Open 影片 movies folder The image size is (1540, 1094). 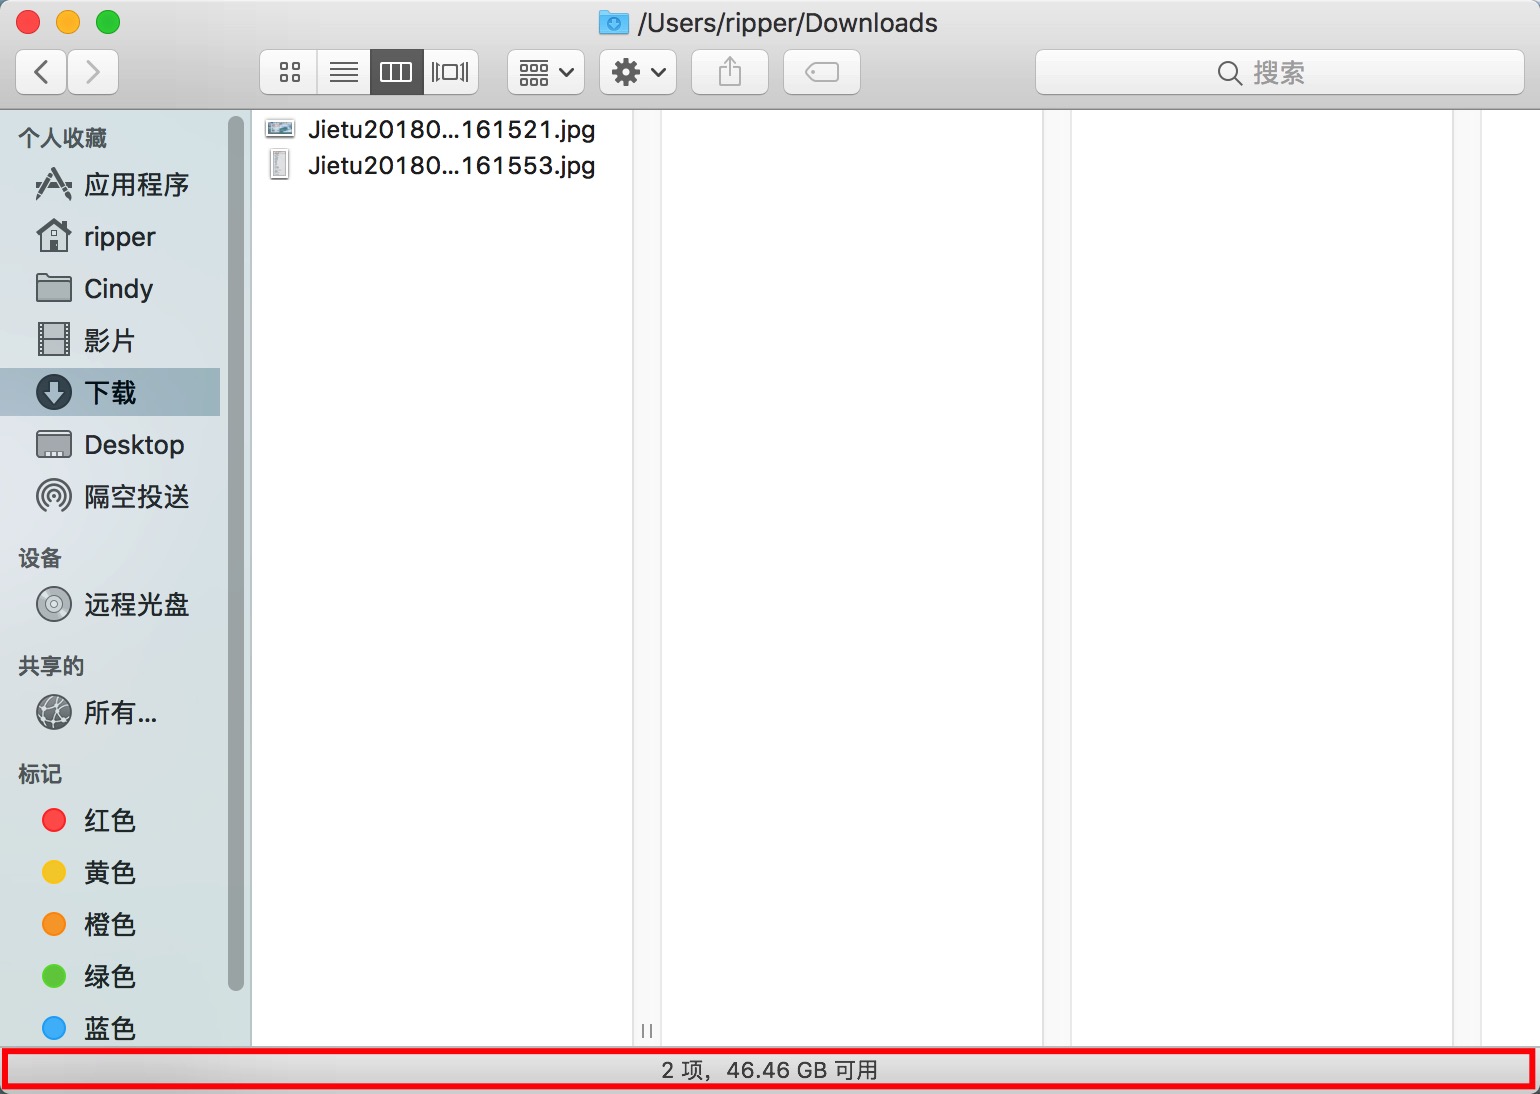tap(109, 341)
